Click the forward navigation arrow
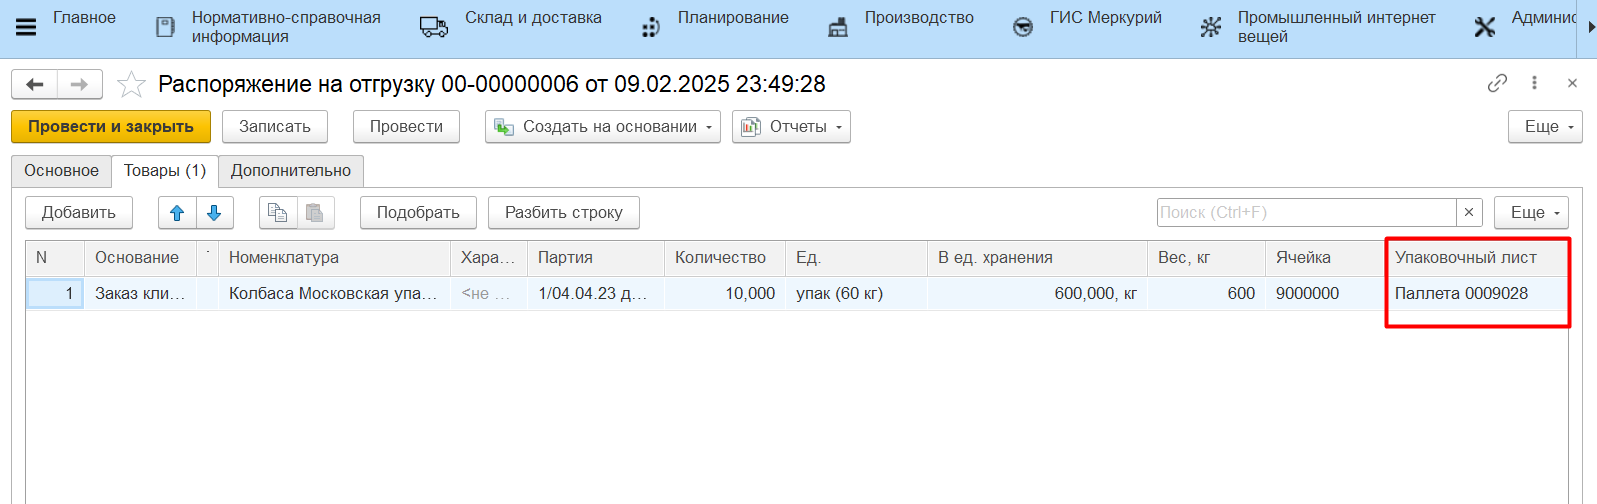 pyautogui.click(x=80, y=85)
